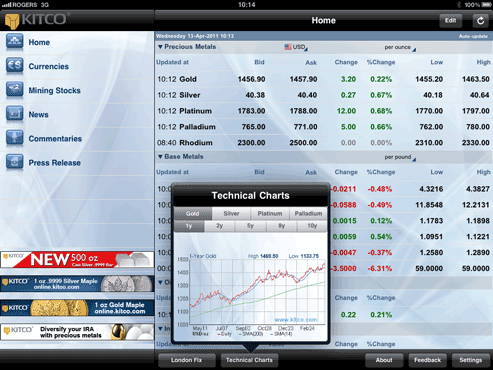This screenshot has width=493, height=370.
Task: Open Press Release section
Action: pyautogui.click(x=54, y=163)
